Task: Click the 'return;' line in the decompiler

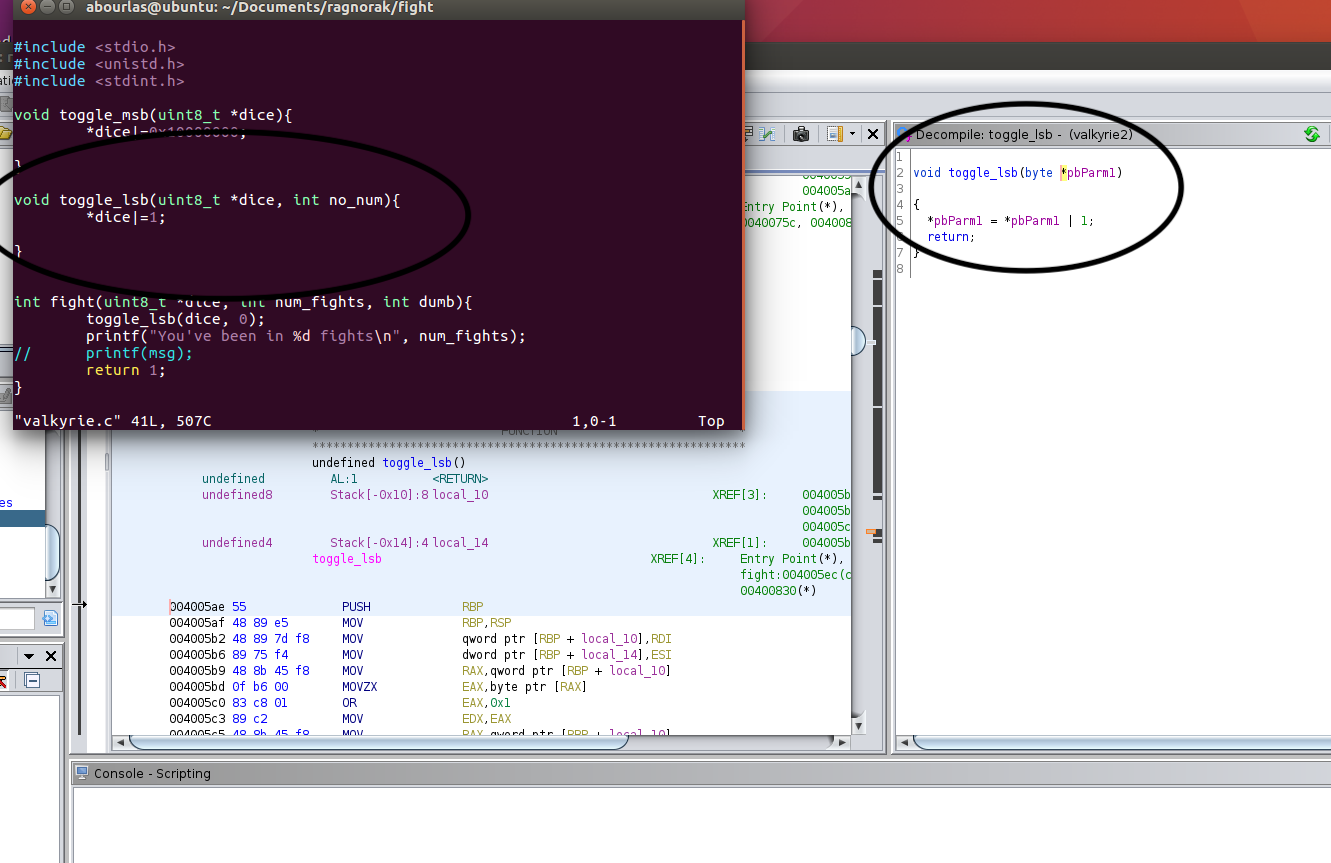Action: point(950,237)
